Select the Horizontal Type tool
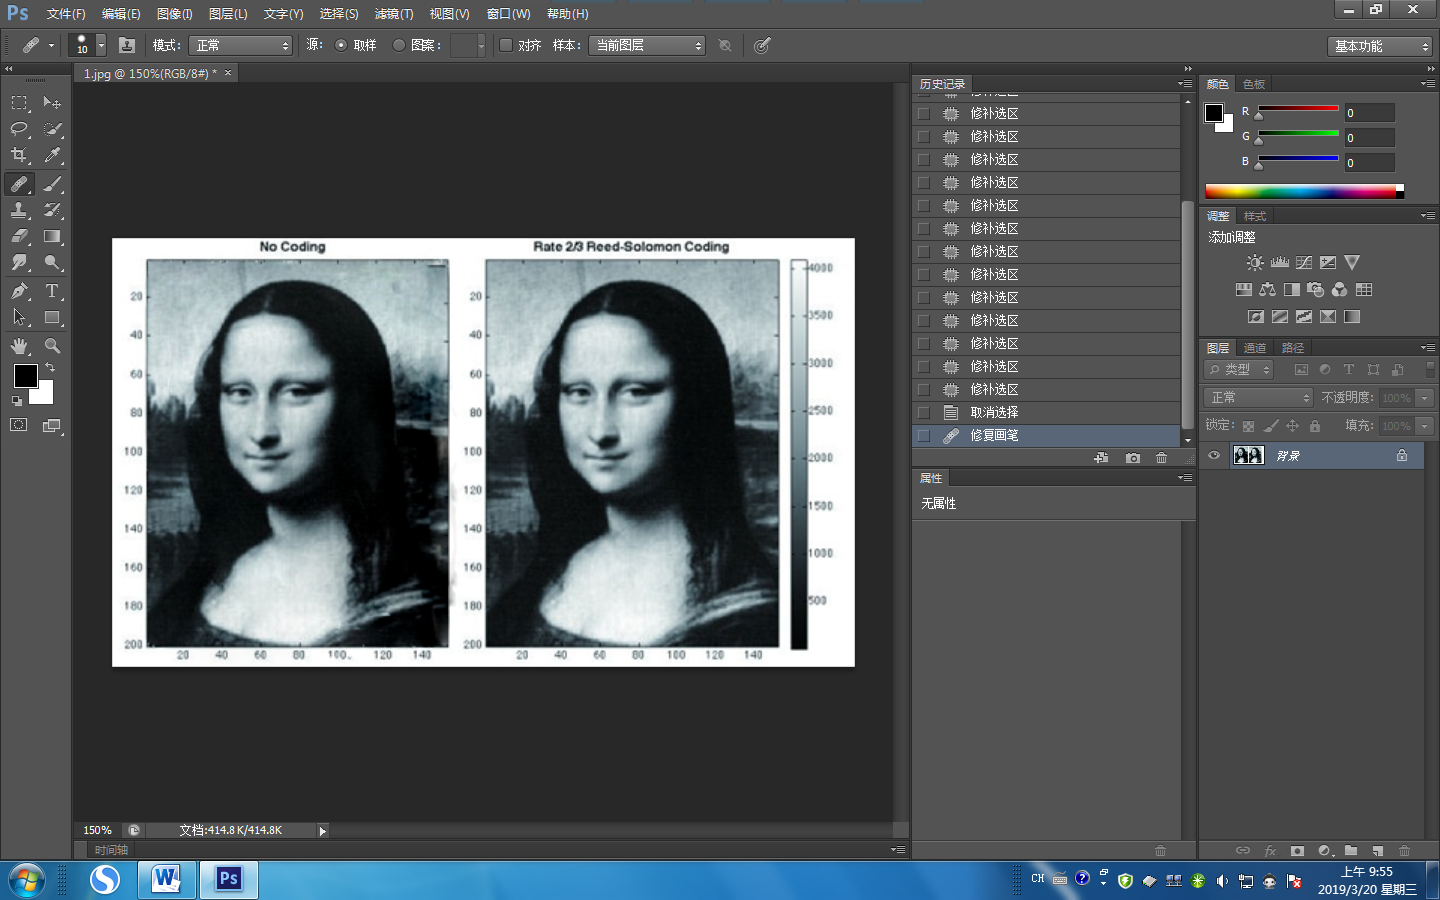 pyautogui.click(x=52, y=291)
